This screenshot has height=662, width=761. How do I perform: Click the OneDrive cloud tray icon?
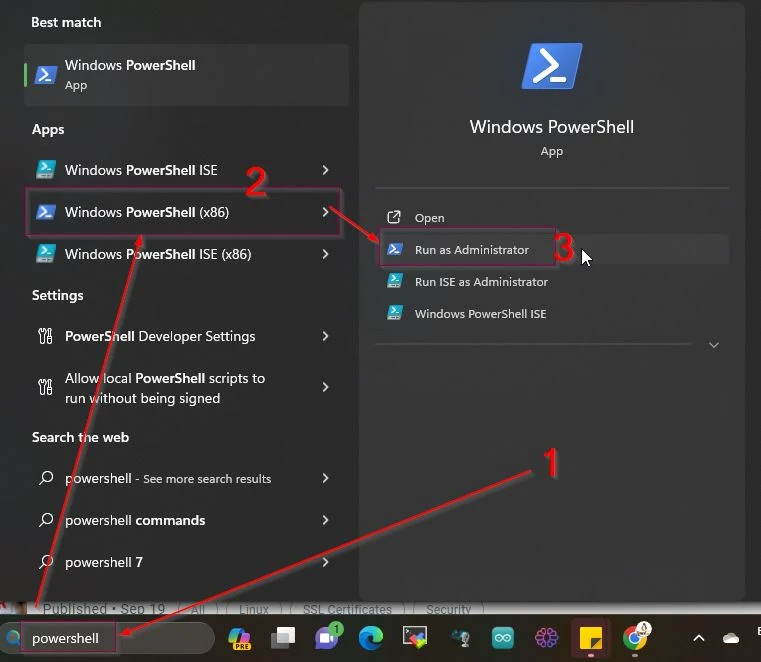click(730, 638)
